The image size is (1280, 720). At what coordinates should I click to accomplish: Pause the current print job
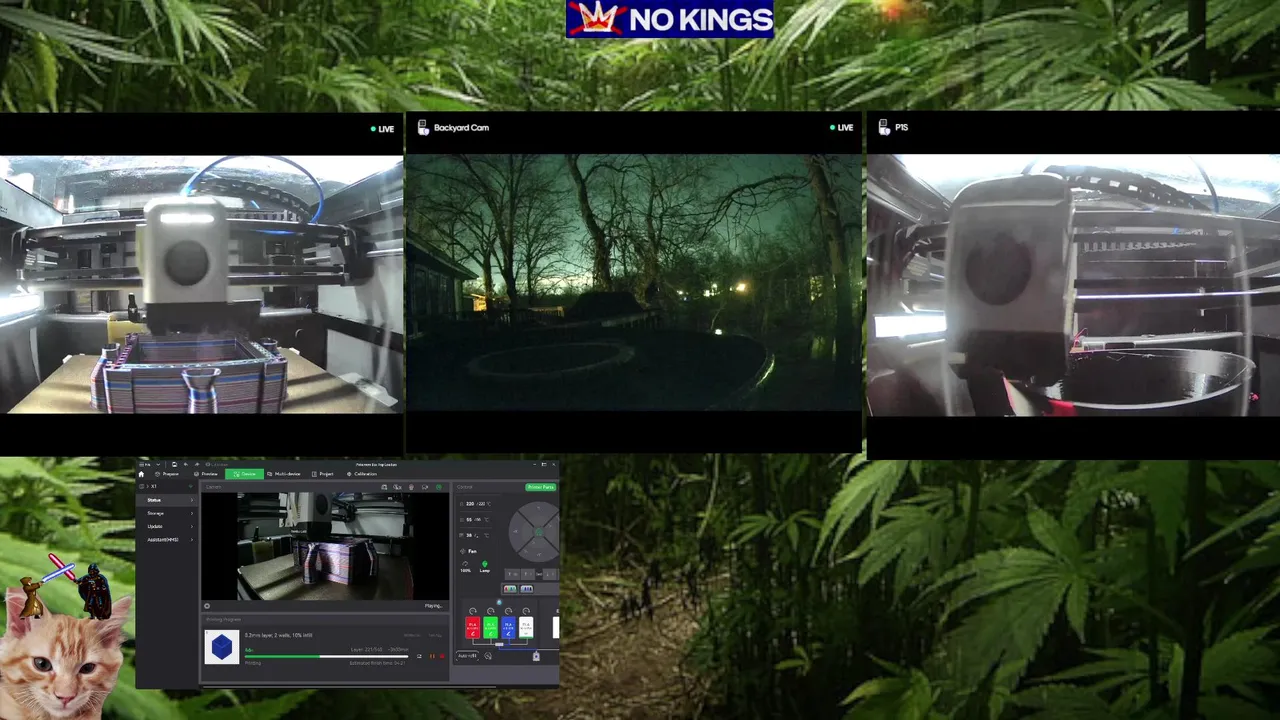click(x=432, y=656)
